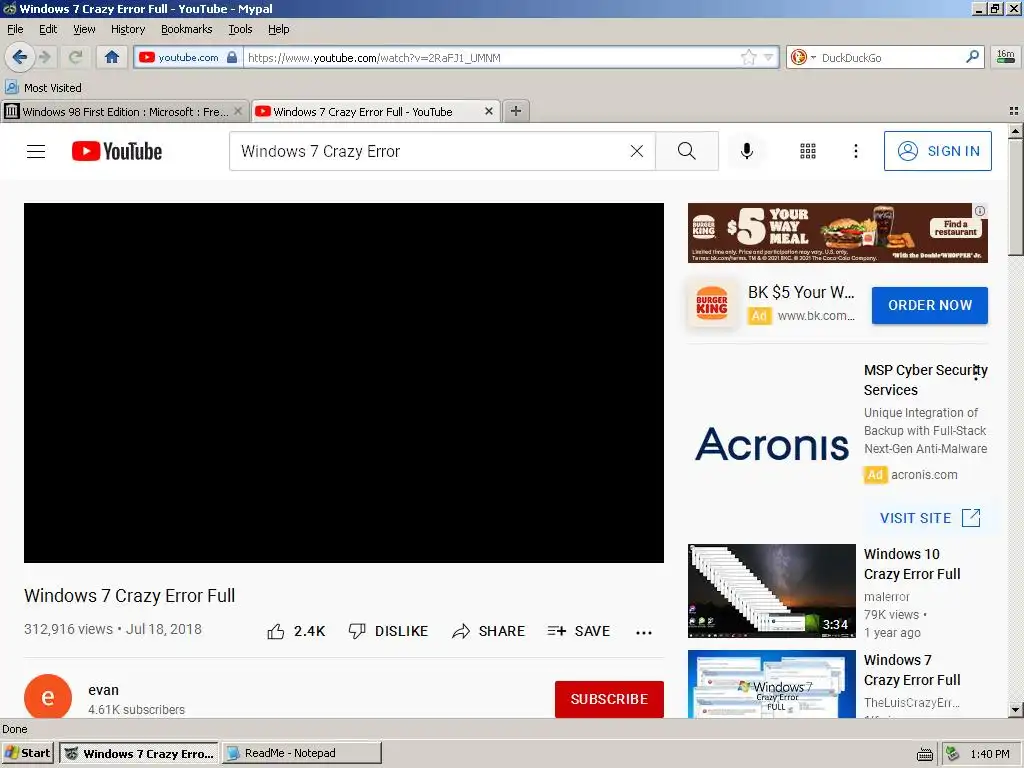Click the keyboard icon in system tray
The height and width of the screenshot is (768, 1024).
[x=925, y=755]
